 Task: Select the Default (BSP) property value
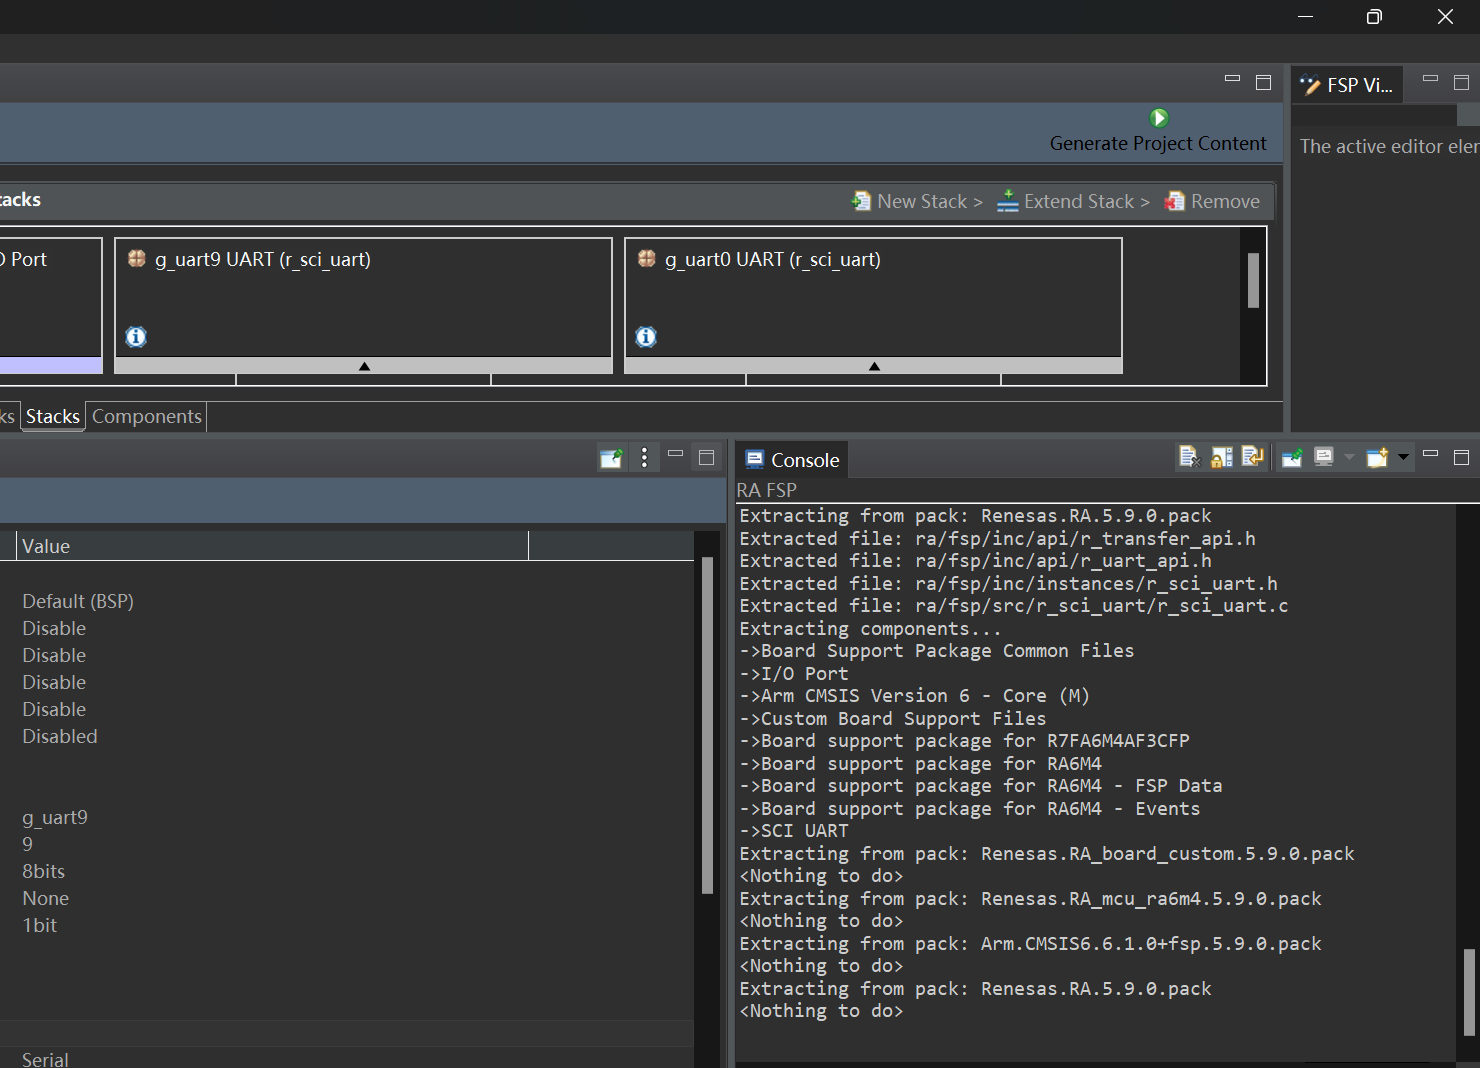(x=78, y=601)
